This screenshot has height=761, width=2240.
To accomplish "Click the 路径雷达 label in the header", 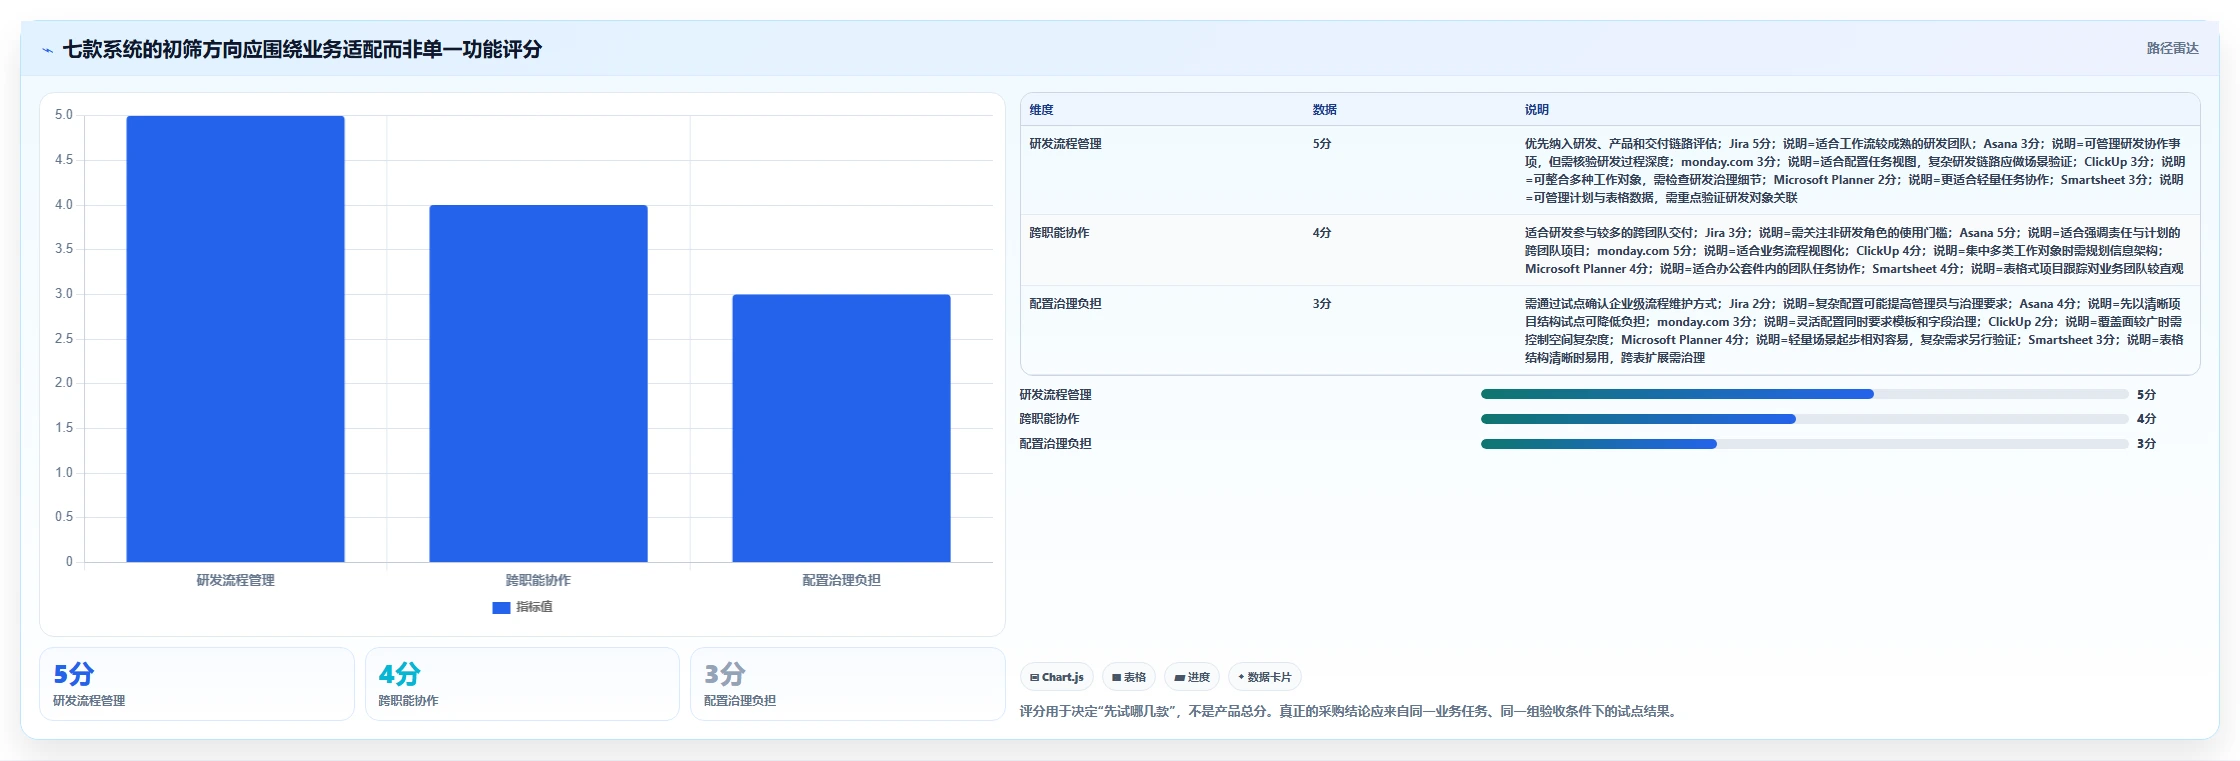I will point(2172,48).
